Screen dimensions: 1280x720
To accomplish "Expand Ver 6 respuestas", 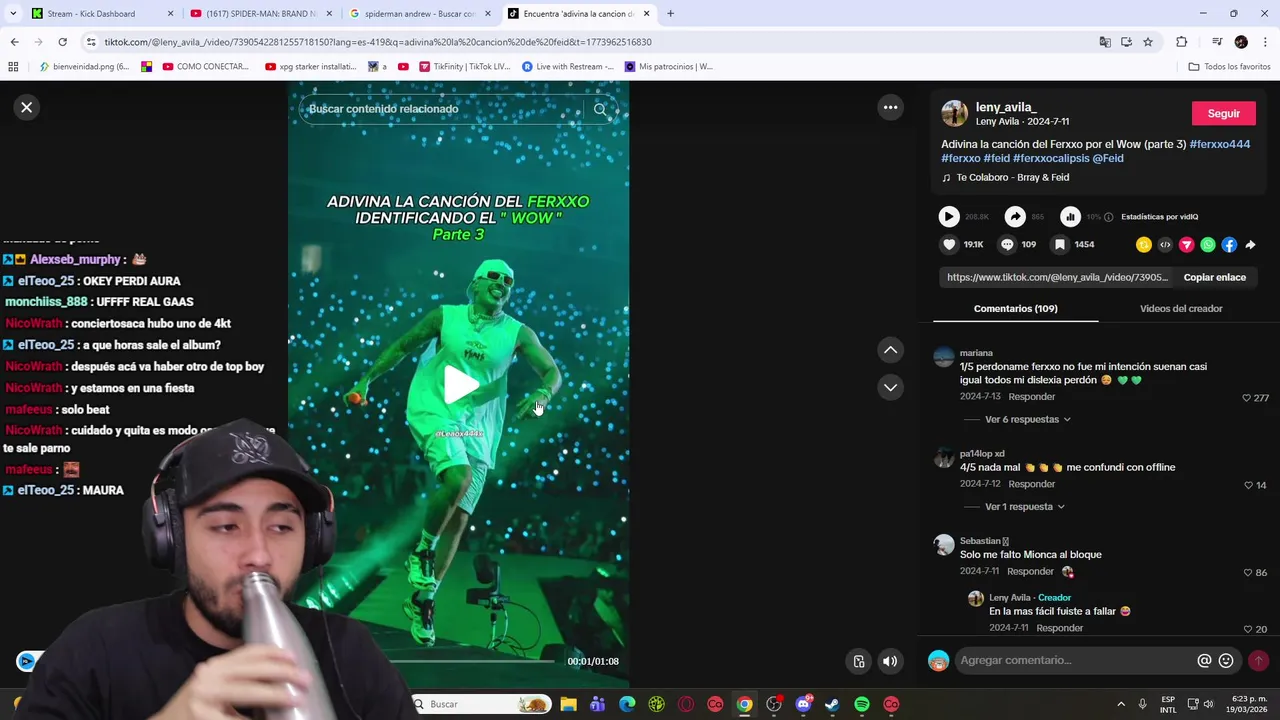I will [x=1028, y=419].
